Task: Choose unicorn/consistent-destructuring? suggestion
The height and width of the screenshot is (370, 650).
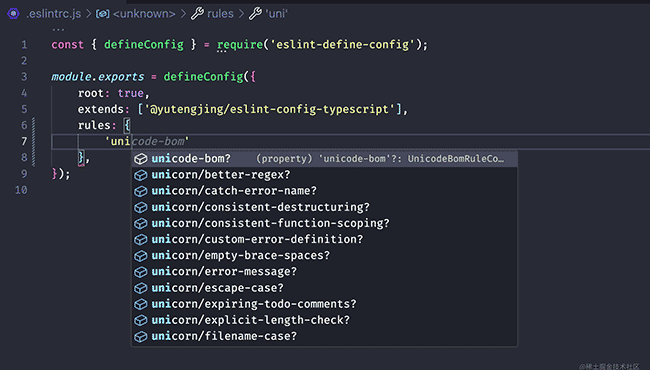Action: click(325, 207)
